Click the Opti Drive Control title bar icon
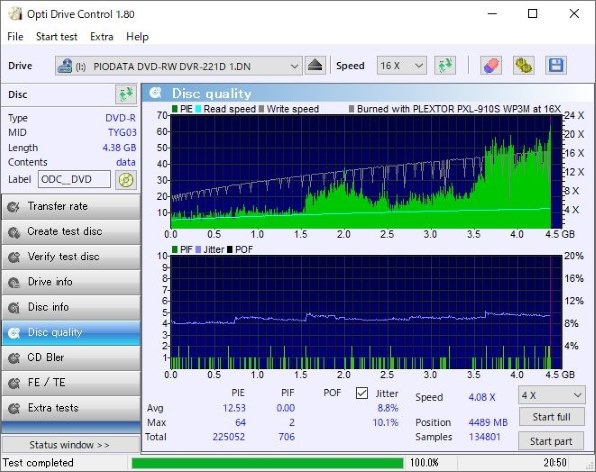Viewport: 596px width, 472px height. (15, 14)
